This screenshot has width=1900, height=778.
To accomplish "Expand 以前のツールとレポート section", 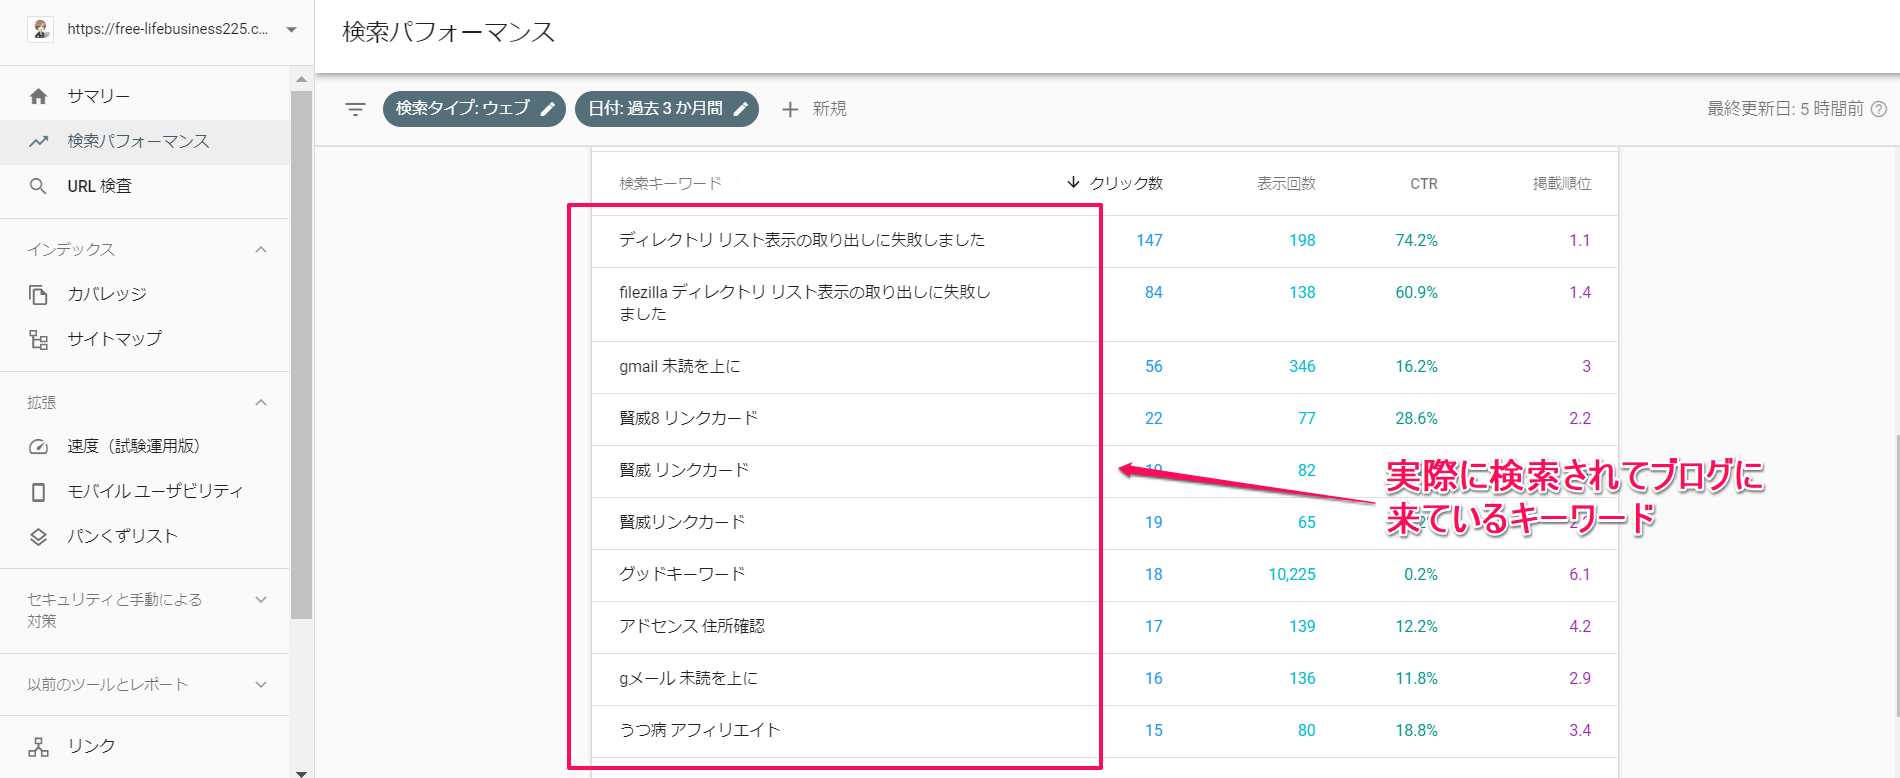I will (x=261, y=685).
